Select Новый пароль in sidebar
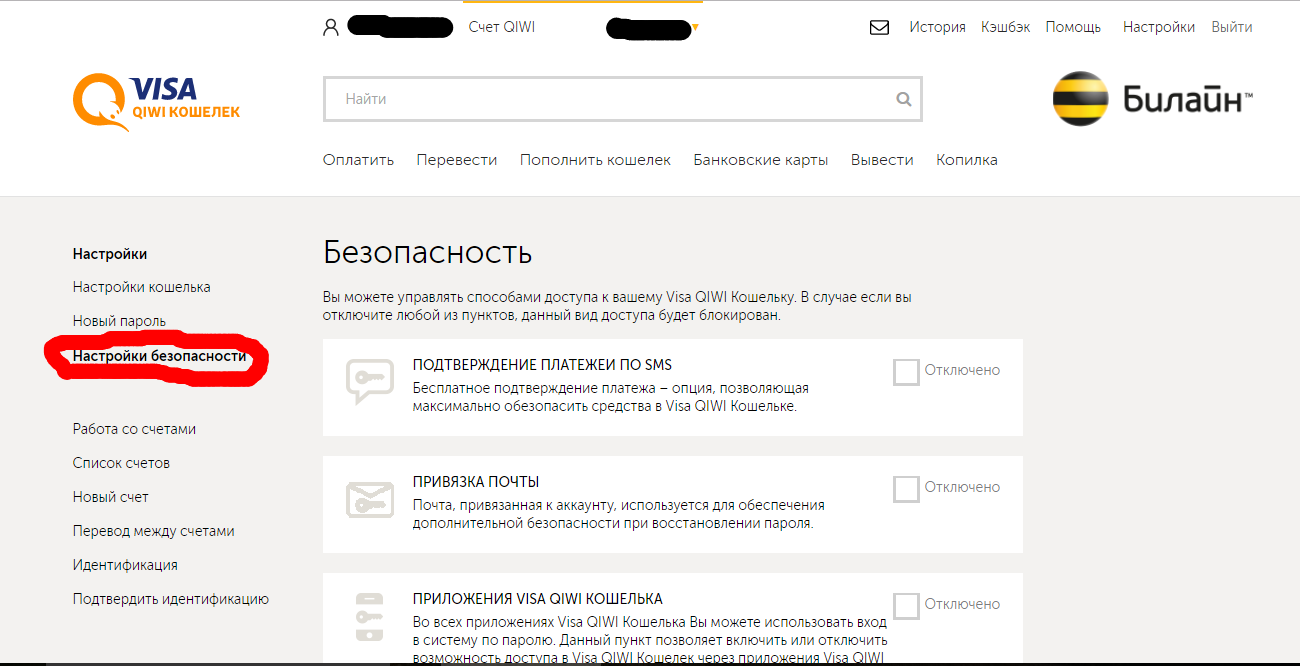1300x666 pixels. click(x=119, y=321)
